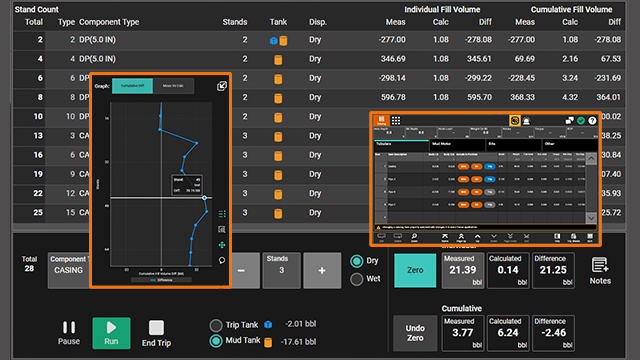Activate the graph zoom area tool
640x360 pixels.
(222, 229)
